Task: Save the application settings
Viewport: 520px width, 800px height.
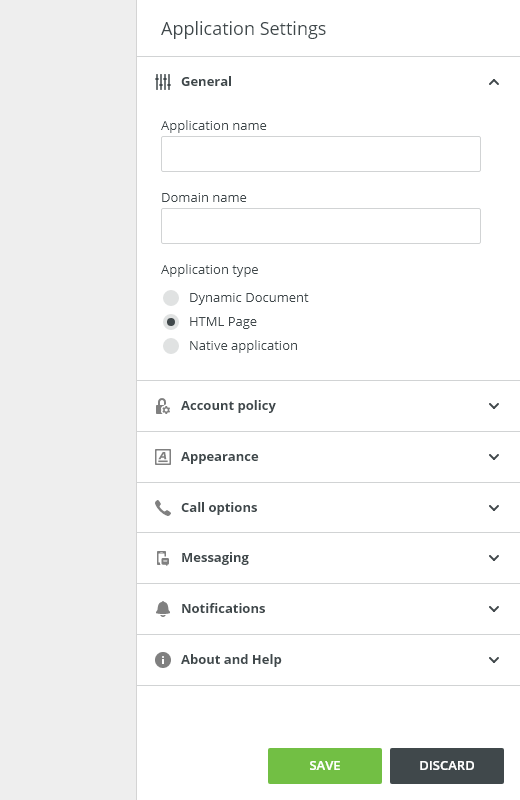Action: click(325, 765)
